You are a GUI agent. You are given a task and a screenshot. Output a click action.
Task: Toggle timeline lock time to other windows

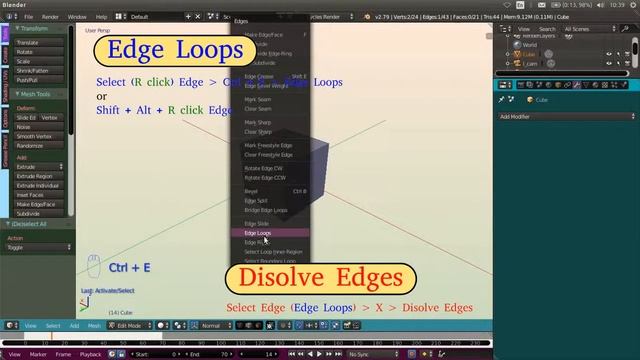[121, 354]
